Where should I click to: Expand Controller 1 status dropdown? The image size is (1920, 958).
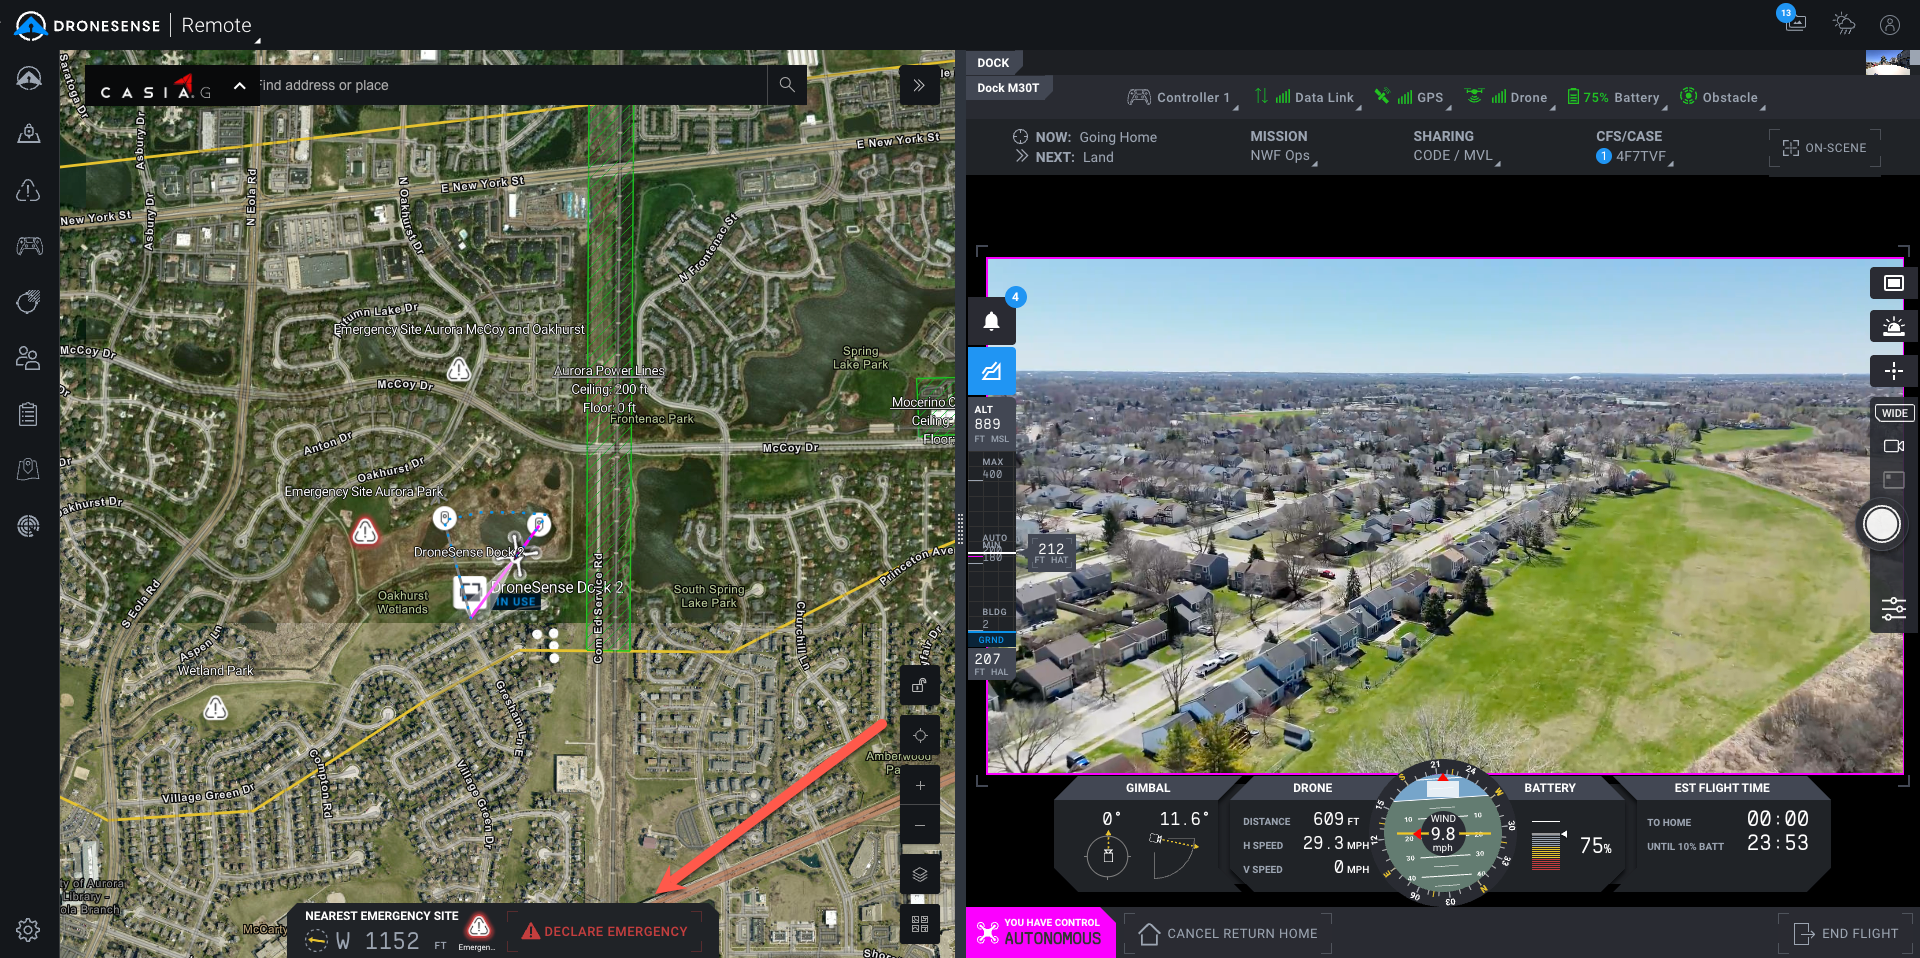[1181, 97]
